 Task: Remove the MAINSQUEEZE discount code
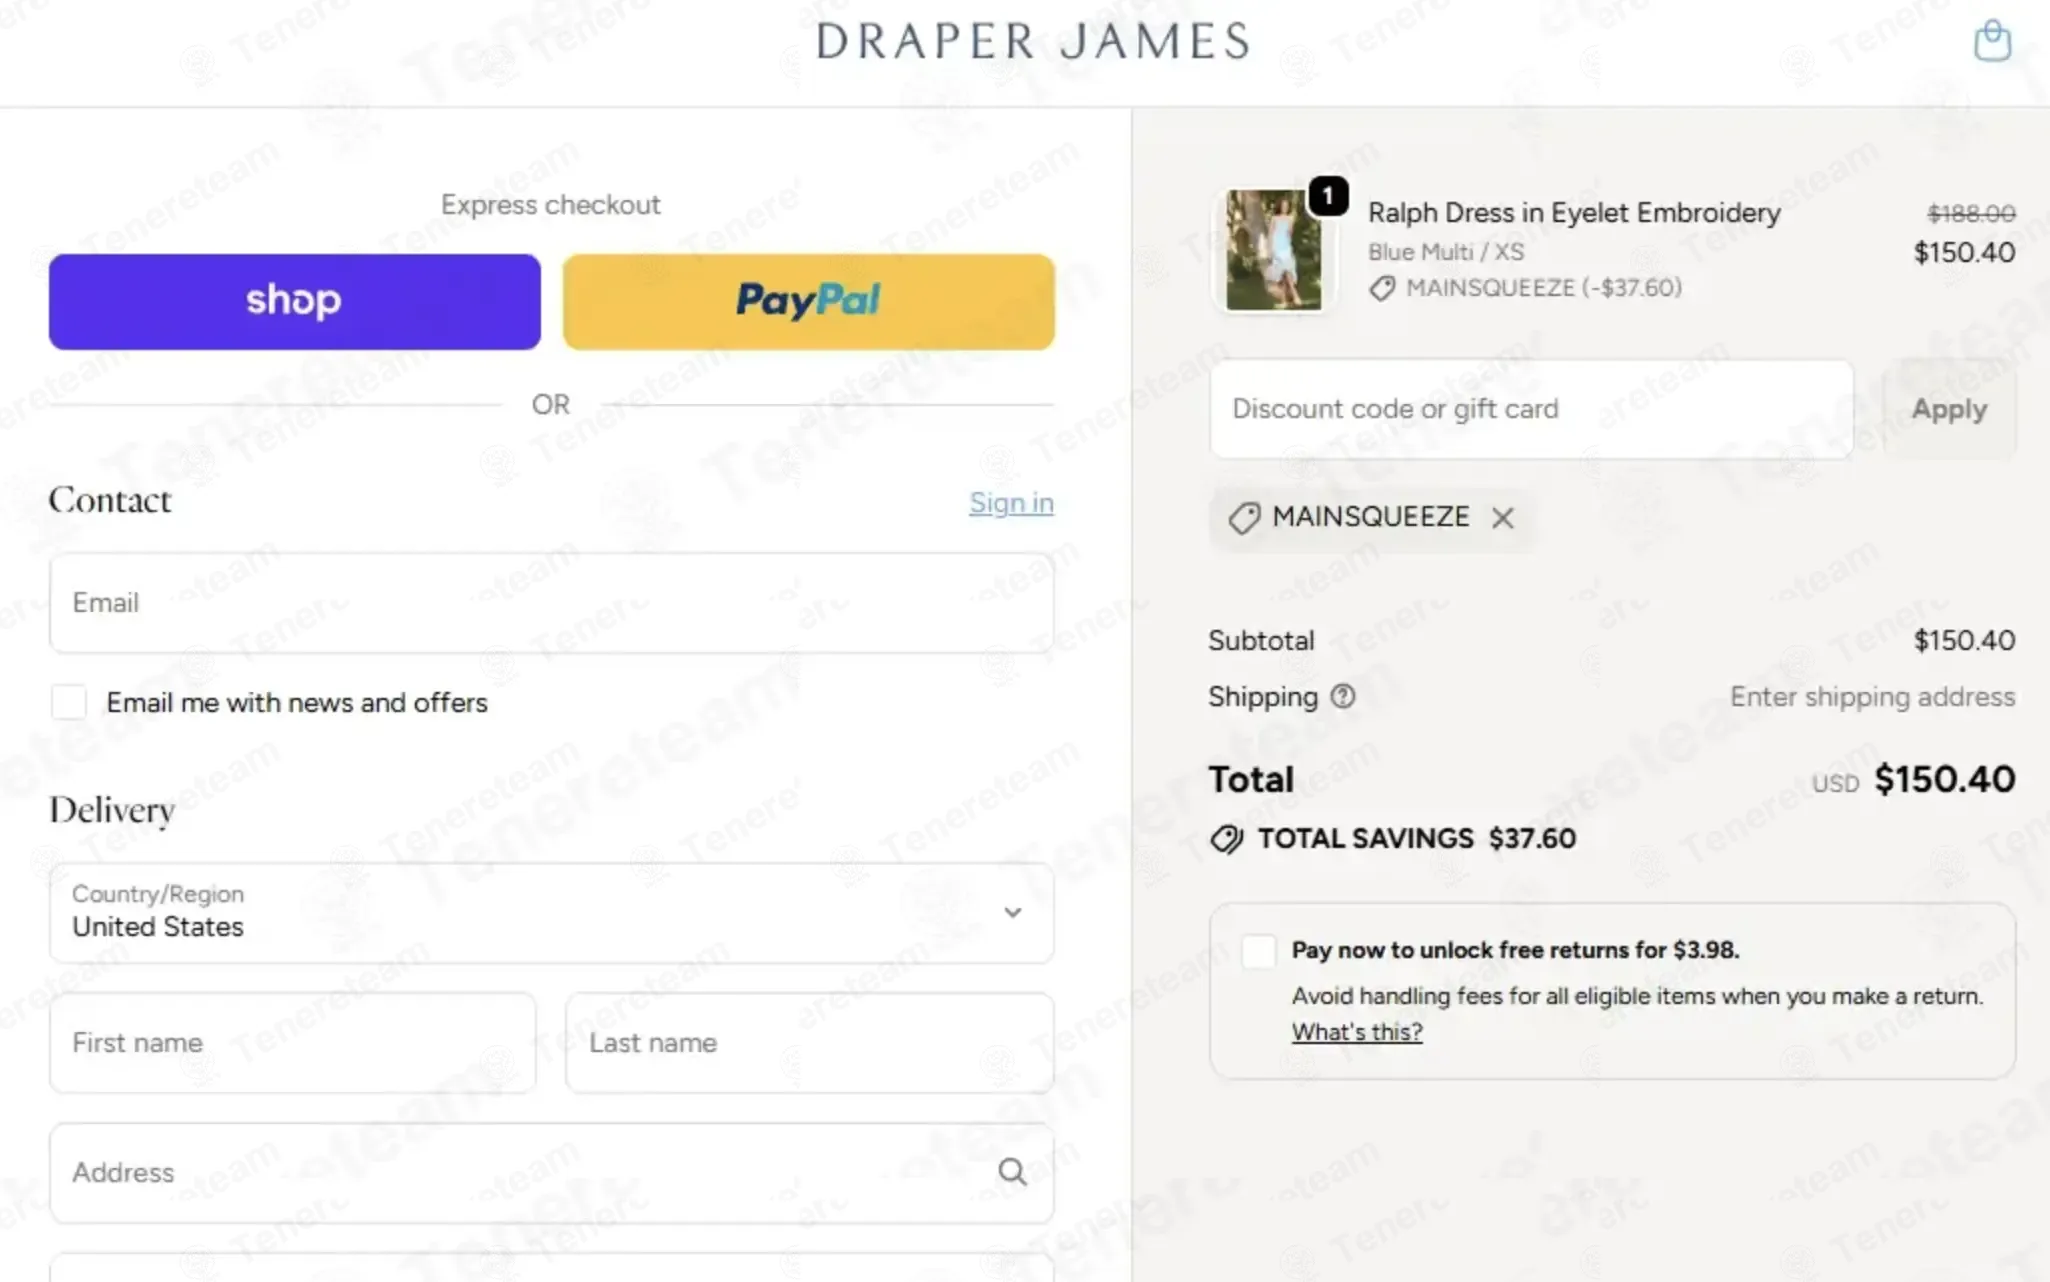(x=1502, y=518)
